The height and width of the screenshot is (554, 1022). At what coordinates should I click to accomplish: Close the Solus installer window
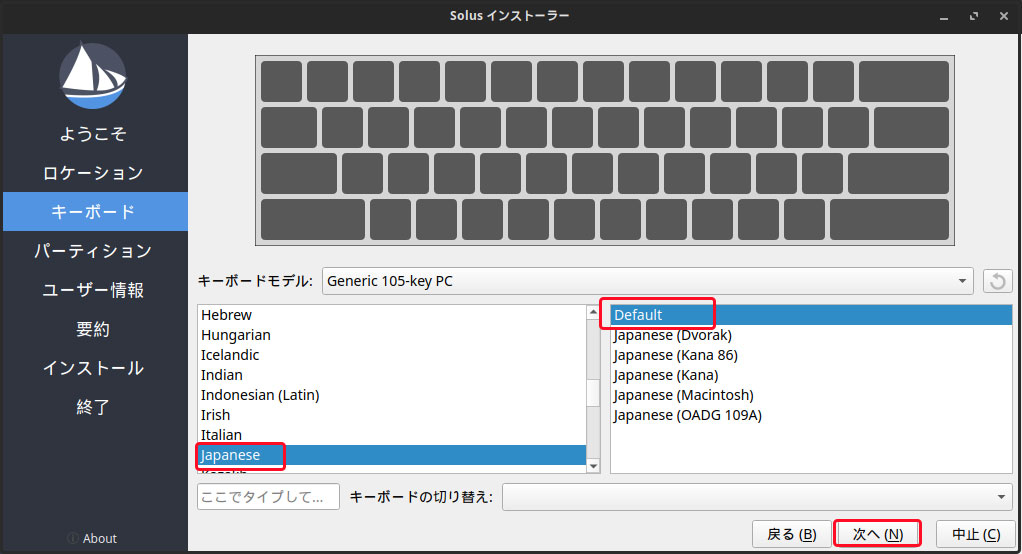(1002, 16)
